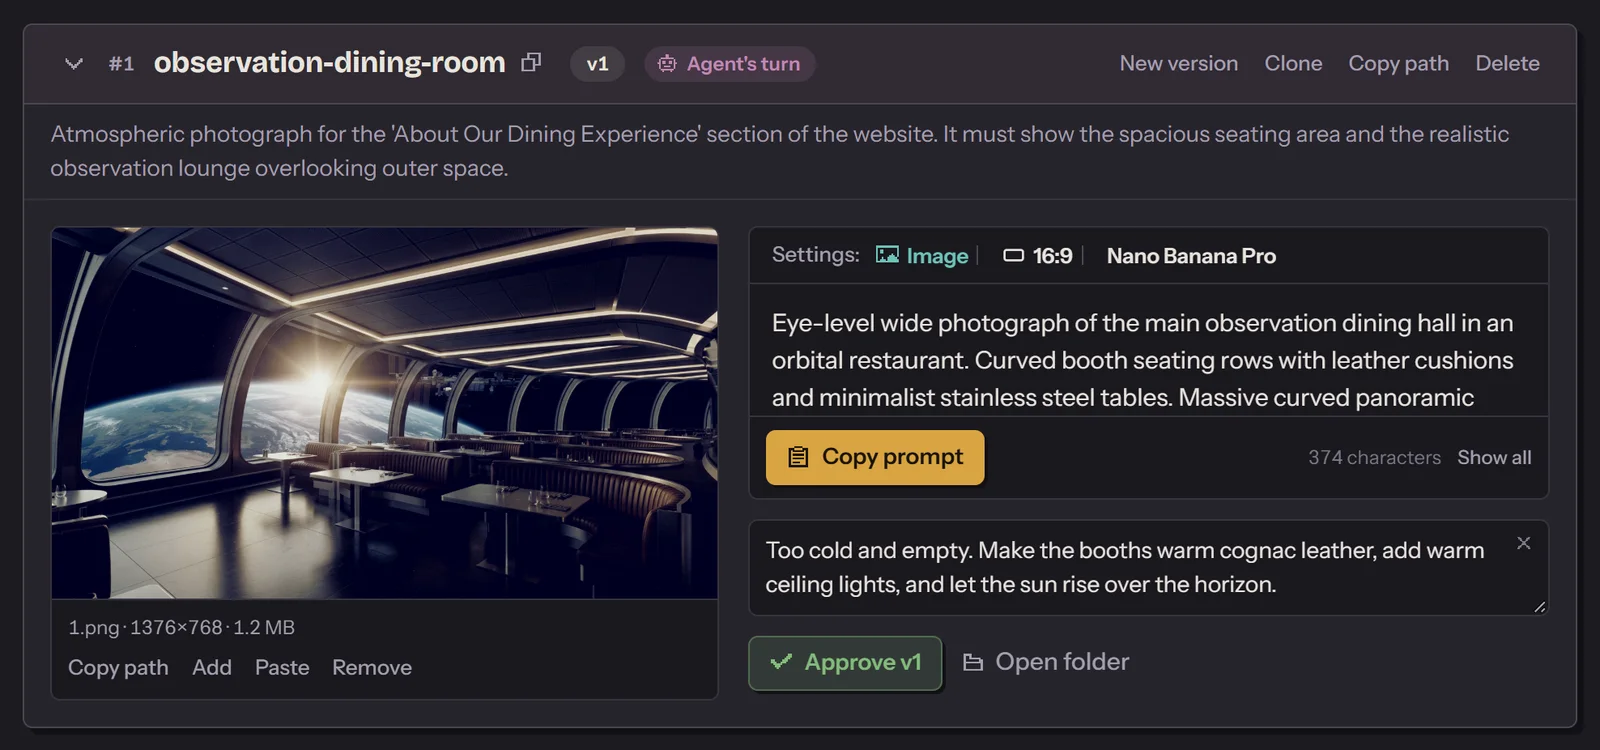Remove the 1.png image
The image size is (1600, 750).
(x=372, y=667)
